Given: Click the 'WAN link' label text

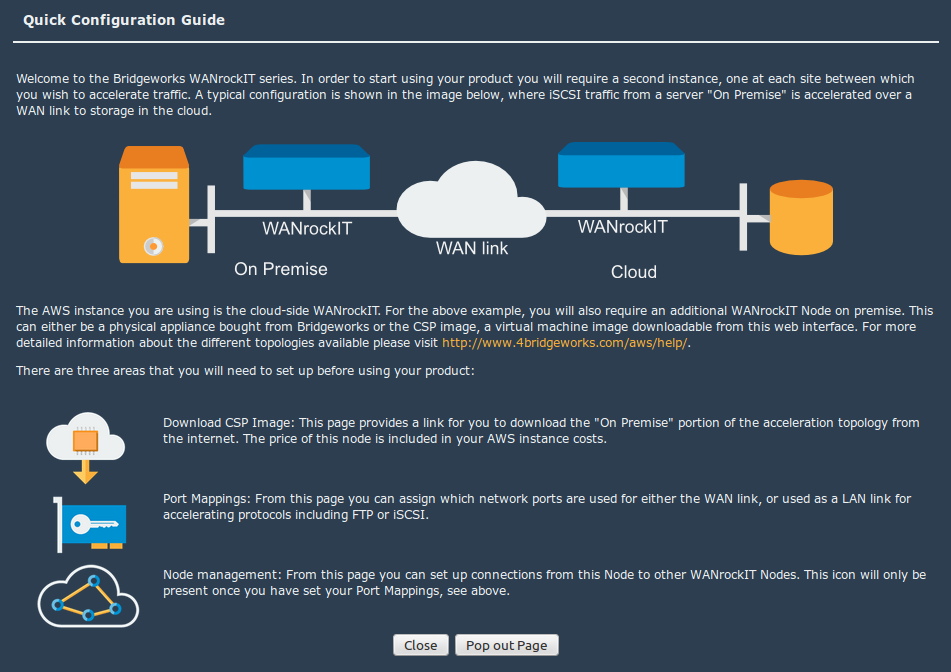Looking at the screenshot, I should point(472,248).
